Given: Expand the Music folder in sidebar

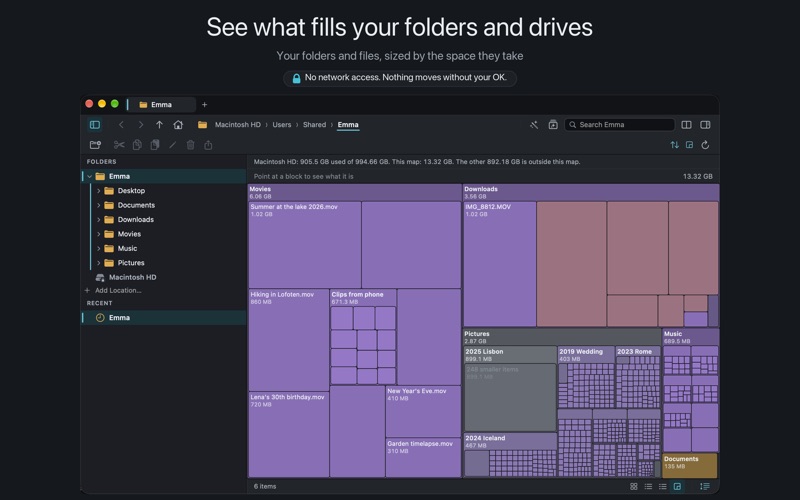Looking at the screenshot, I should tap(98, 248).
